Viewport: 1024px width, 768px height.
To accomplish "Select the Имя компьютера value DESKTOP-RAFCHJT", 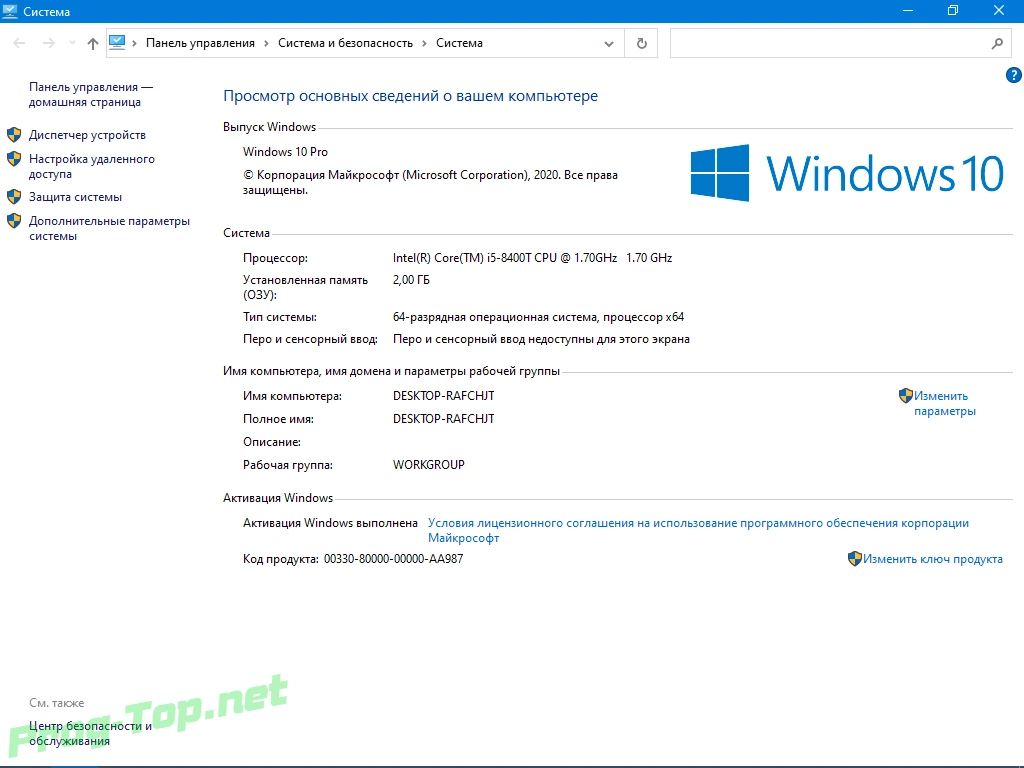I will tap(443, 396).
